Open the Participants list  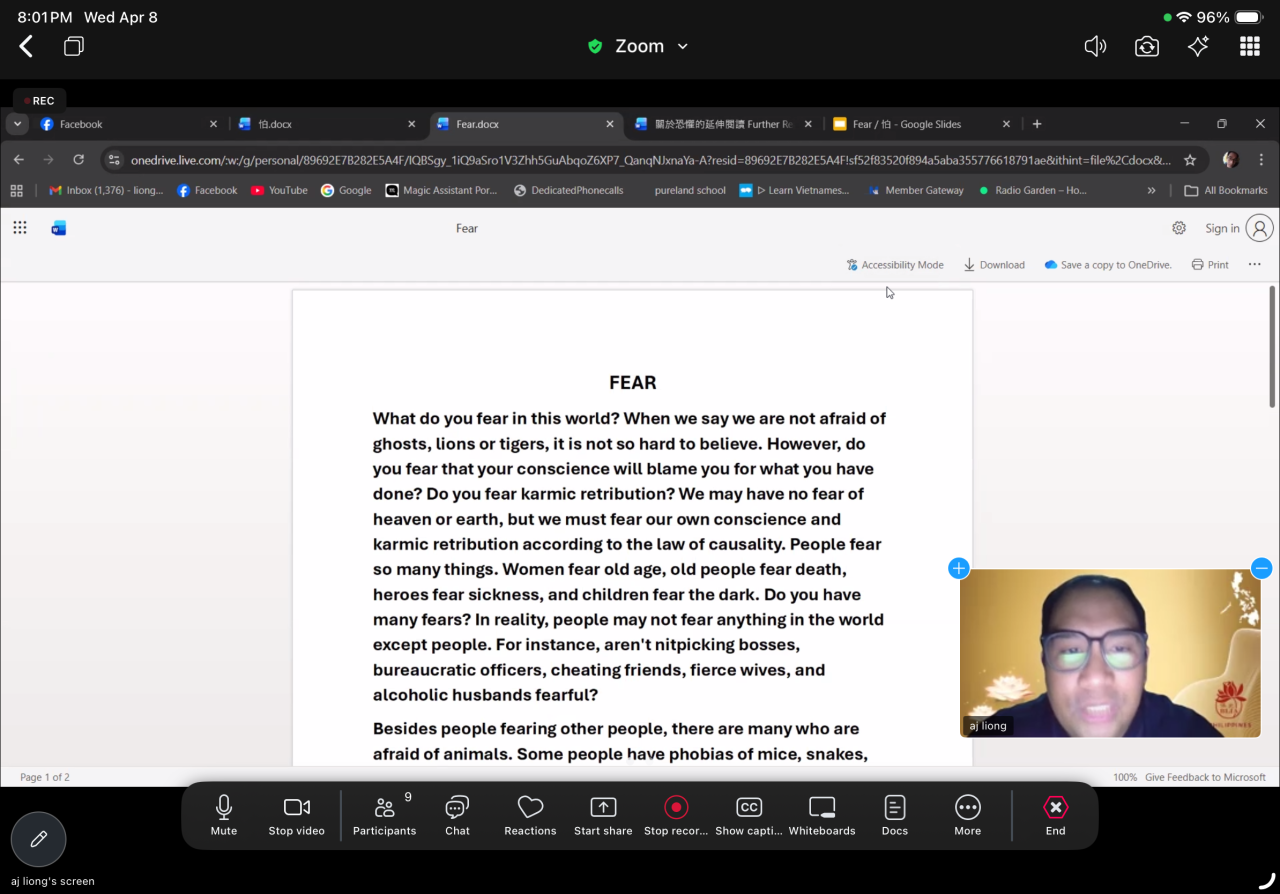tap(384, 815)
